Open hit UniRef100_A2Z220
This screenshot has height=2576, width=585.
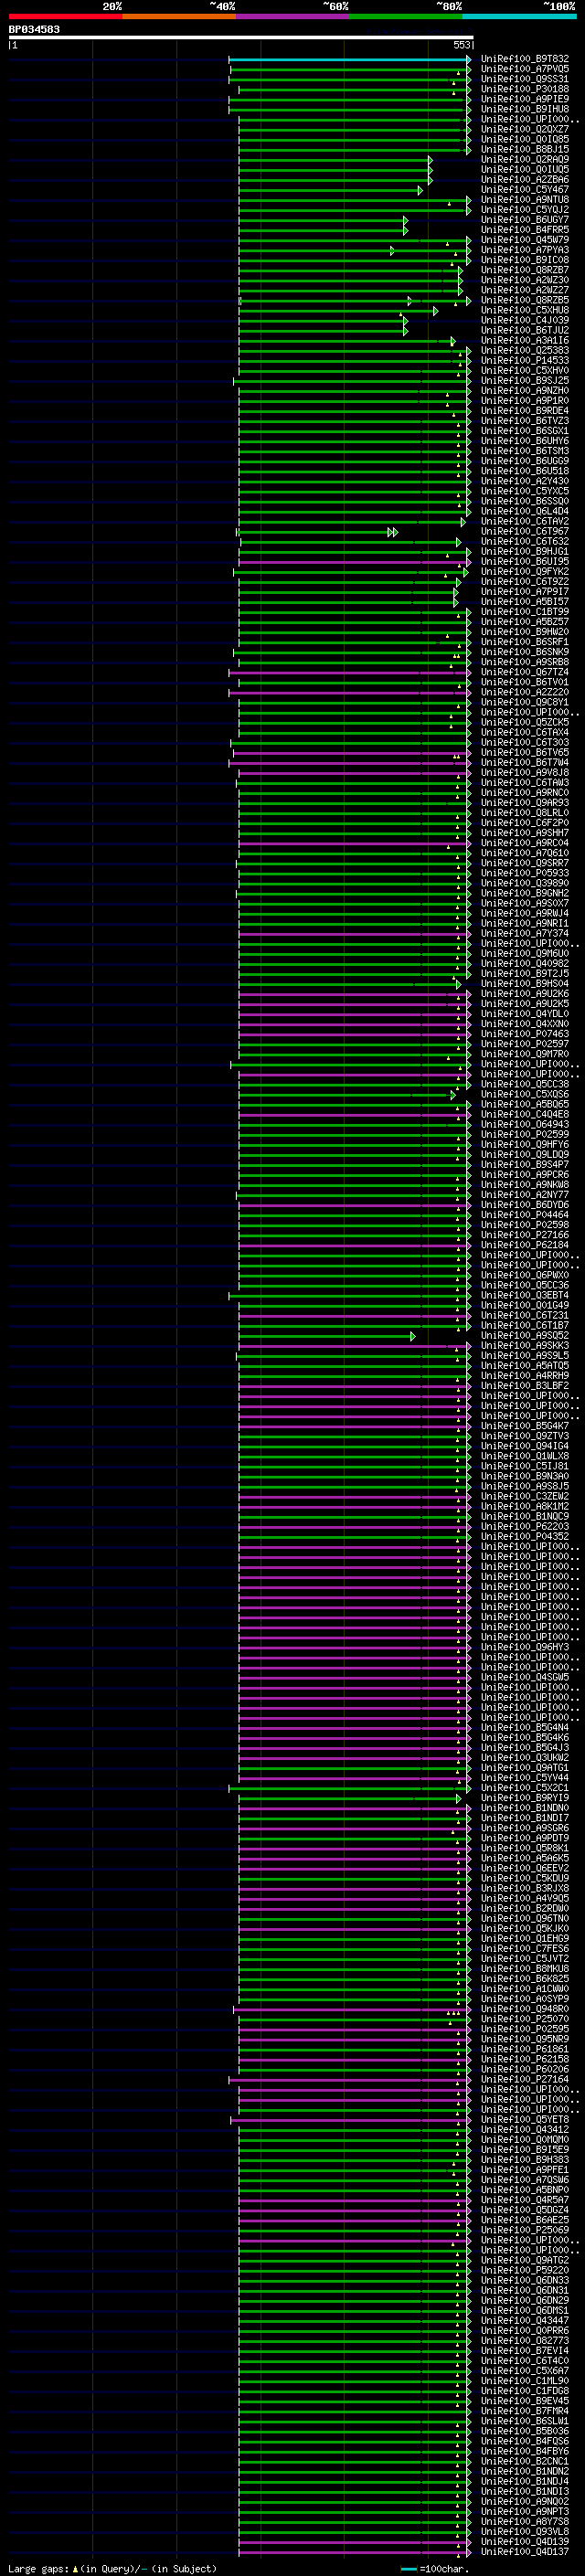pos(524,692)
